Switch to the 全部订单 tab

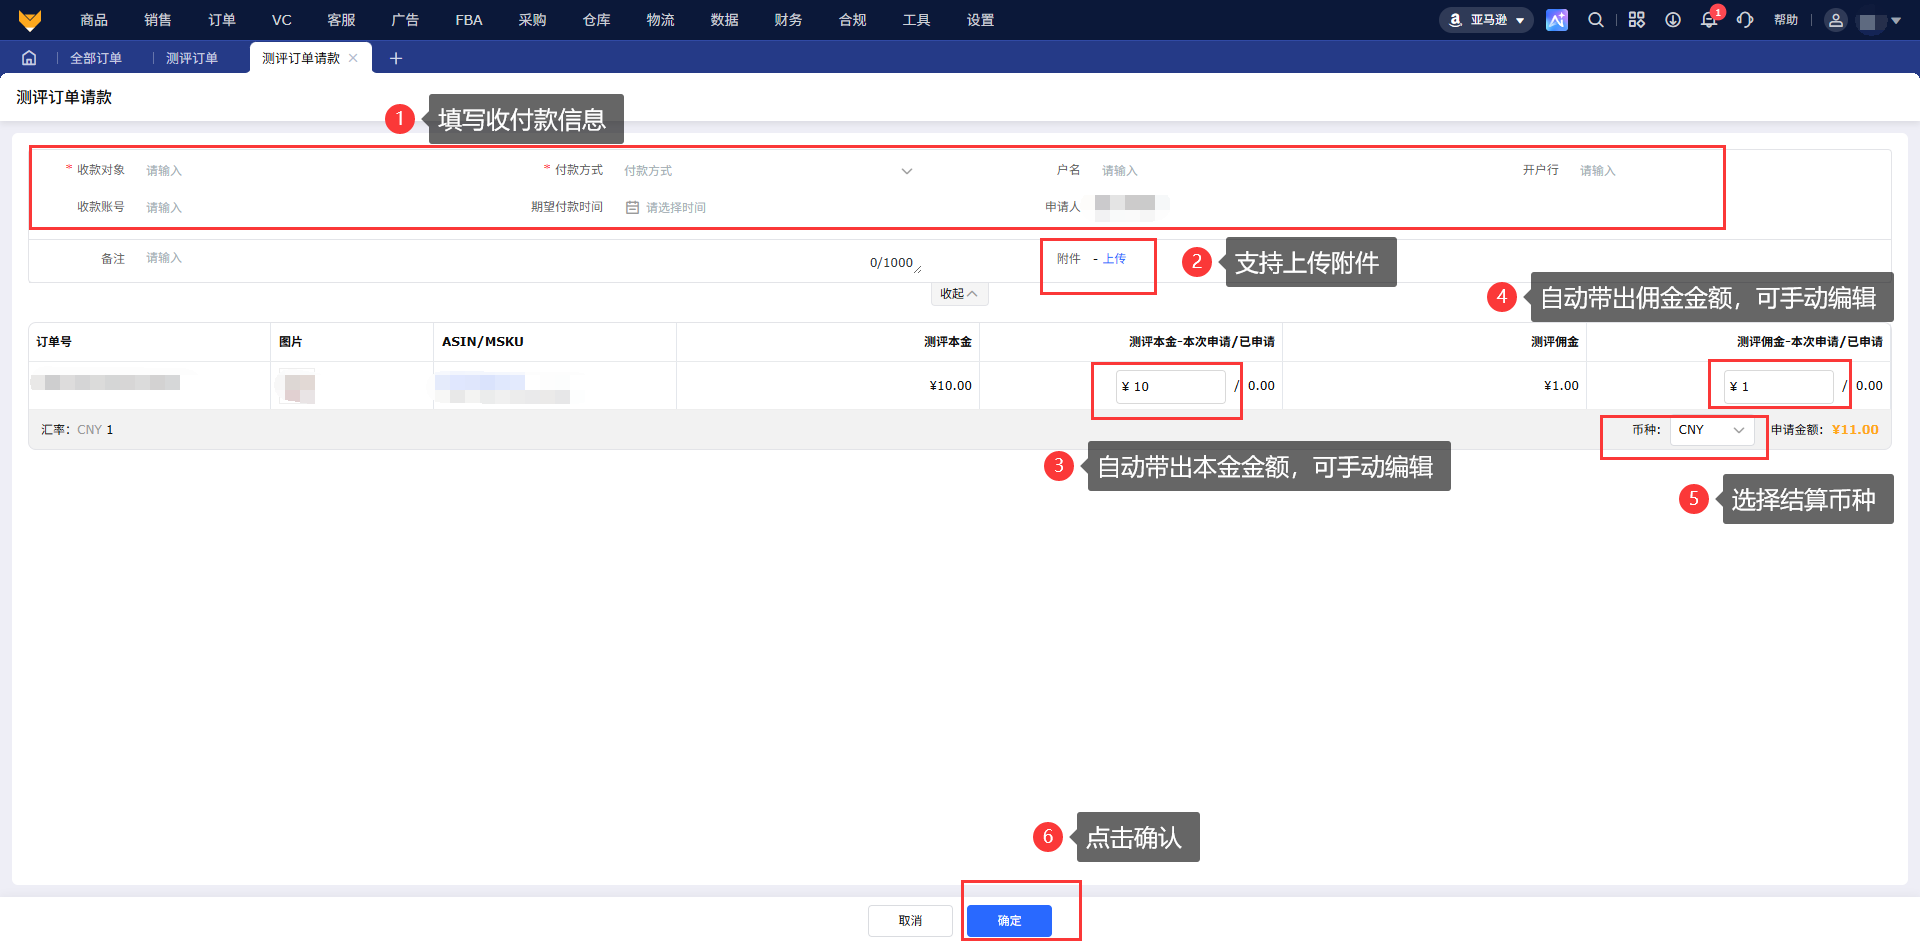[96, 58]
